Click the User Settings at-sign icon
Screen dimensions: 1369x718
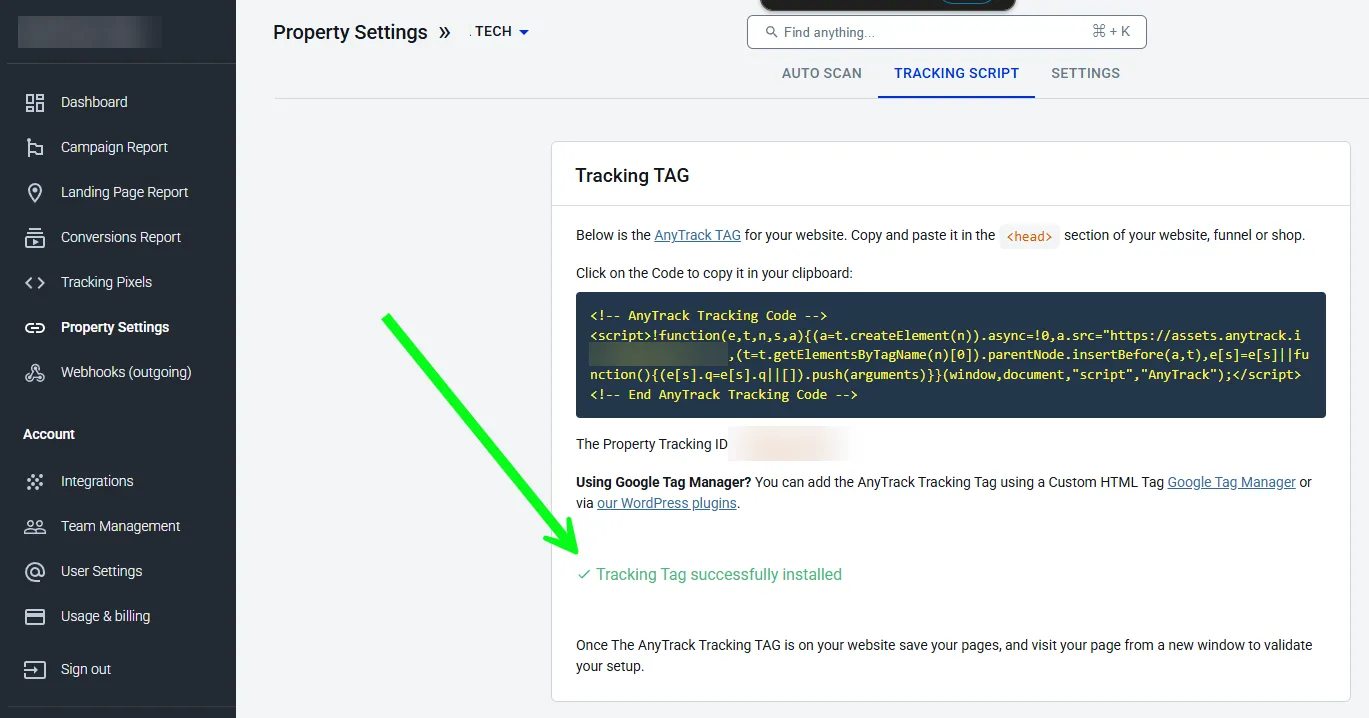(x=35, y=571)
